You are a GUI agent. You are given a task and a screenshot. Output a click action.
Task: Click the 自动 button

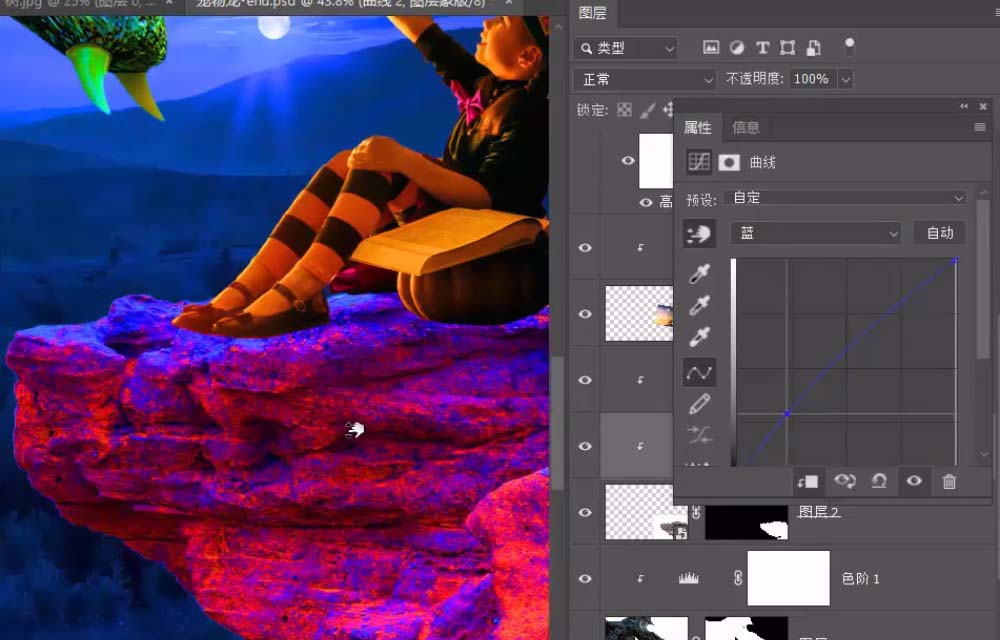click(x=939, y=233)
